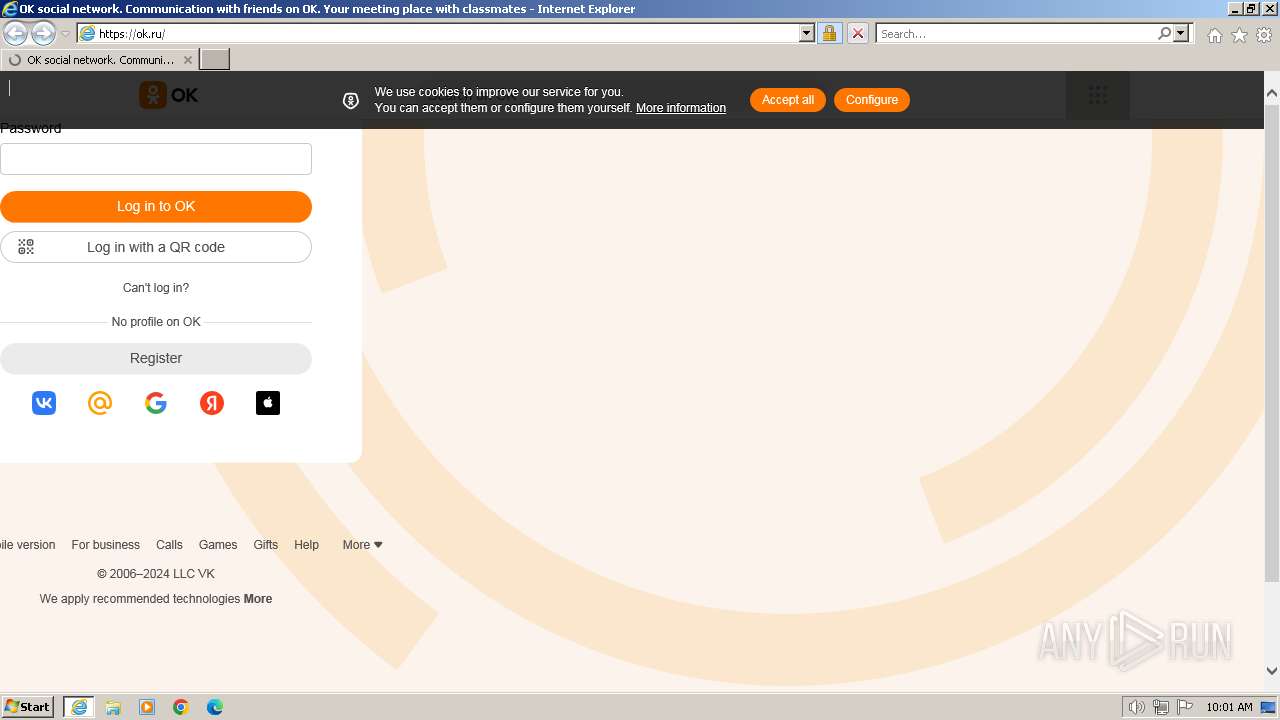This screenshot has width=1280, height=720.
Task: Open Internet Explorer in the taskbar
Action: [79, 707]
